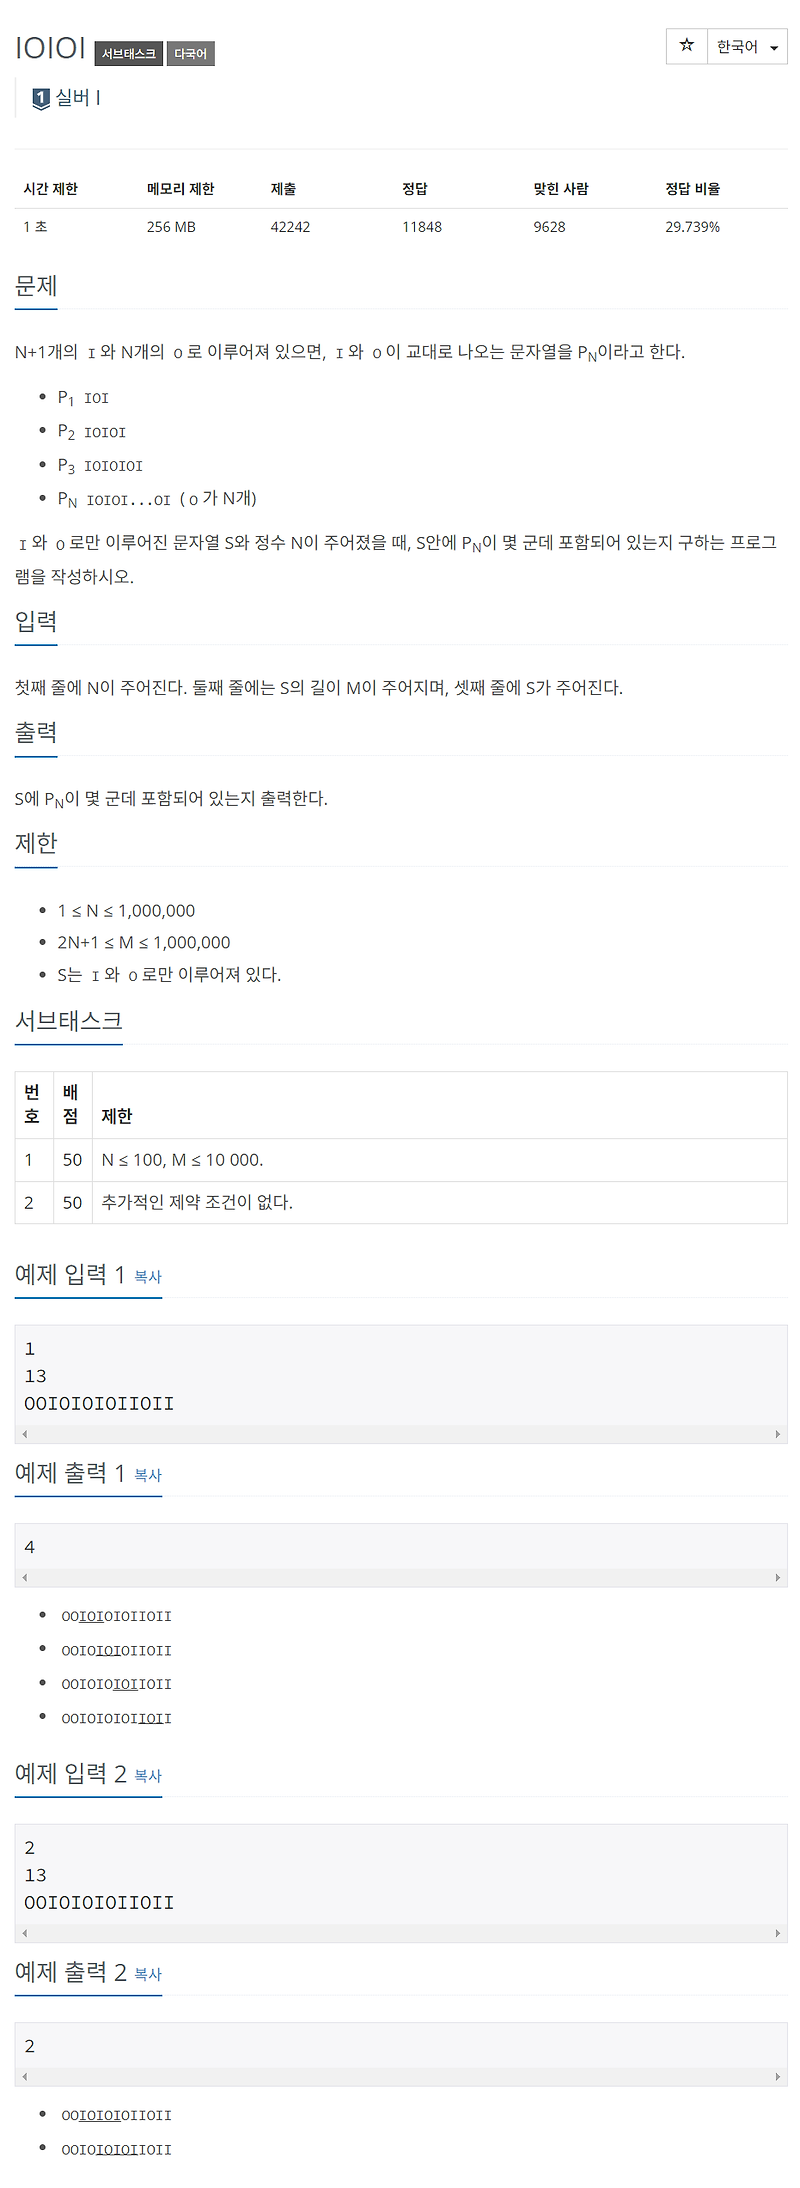Screen dimensions: 800x2188
Task: Bookmark the problem with the star icon
Action: (686, 46)
